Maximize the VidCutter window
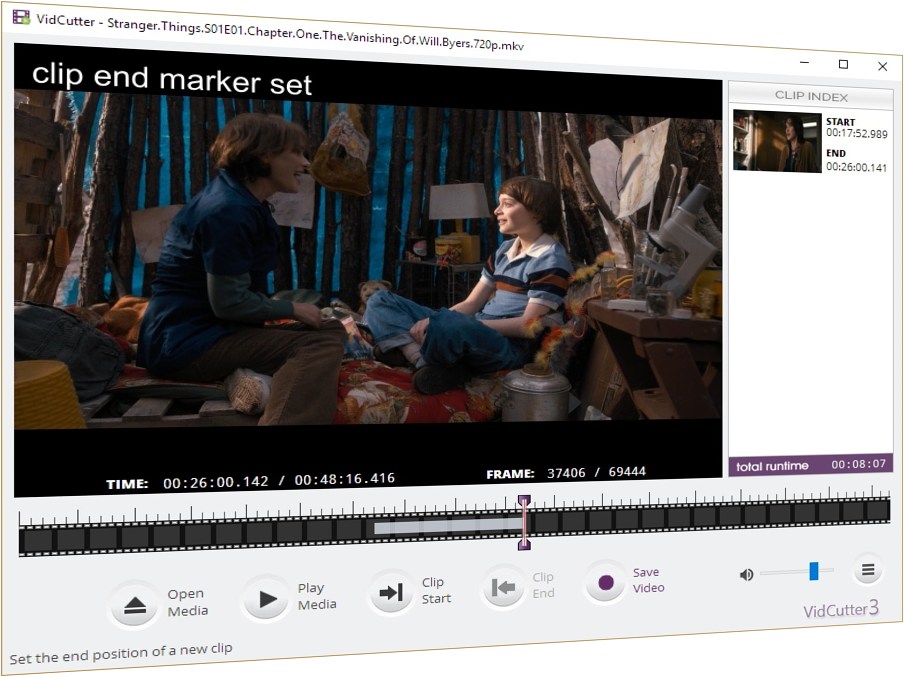This screenshot has height=677, width=904. 843,64
